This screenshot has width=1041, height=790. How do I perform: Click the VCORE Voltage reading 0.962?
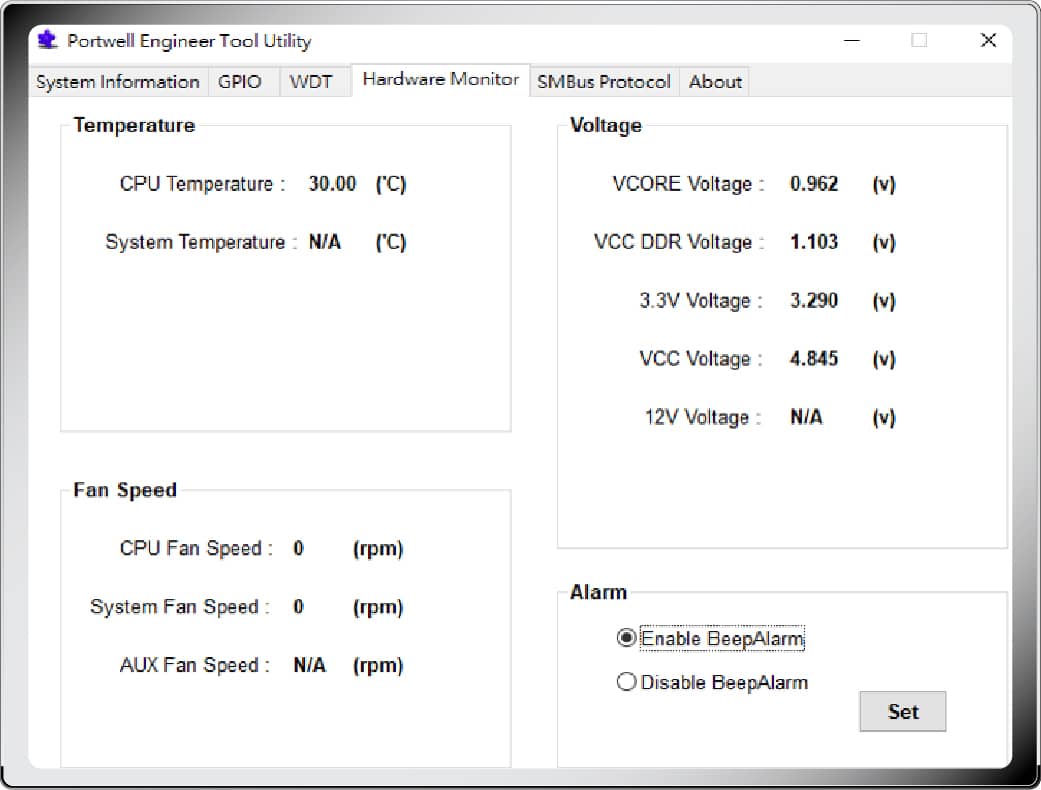[x=814, y=184]
